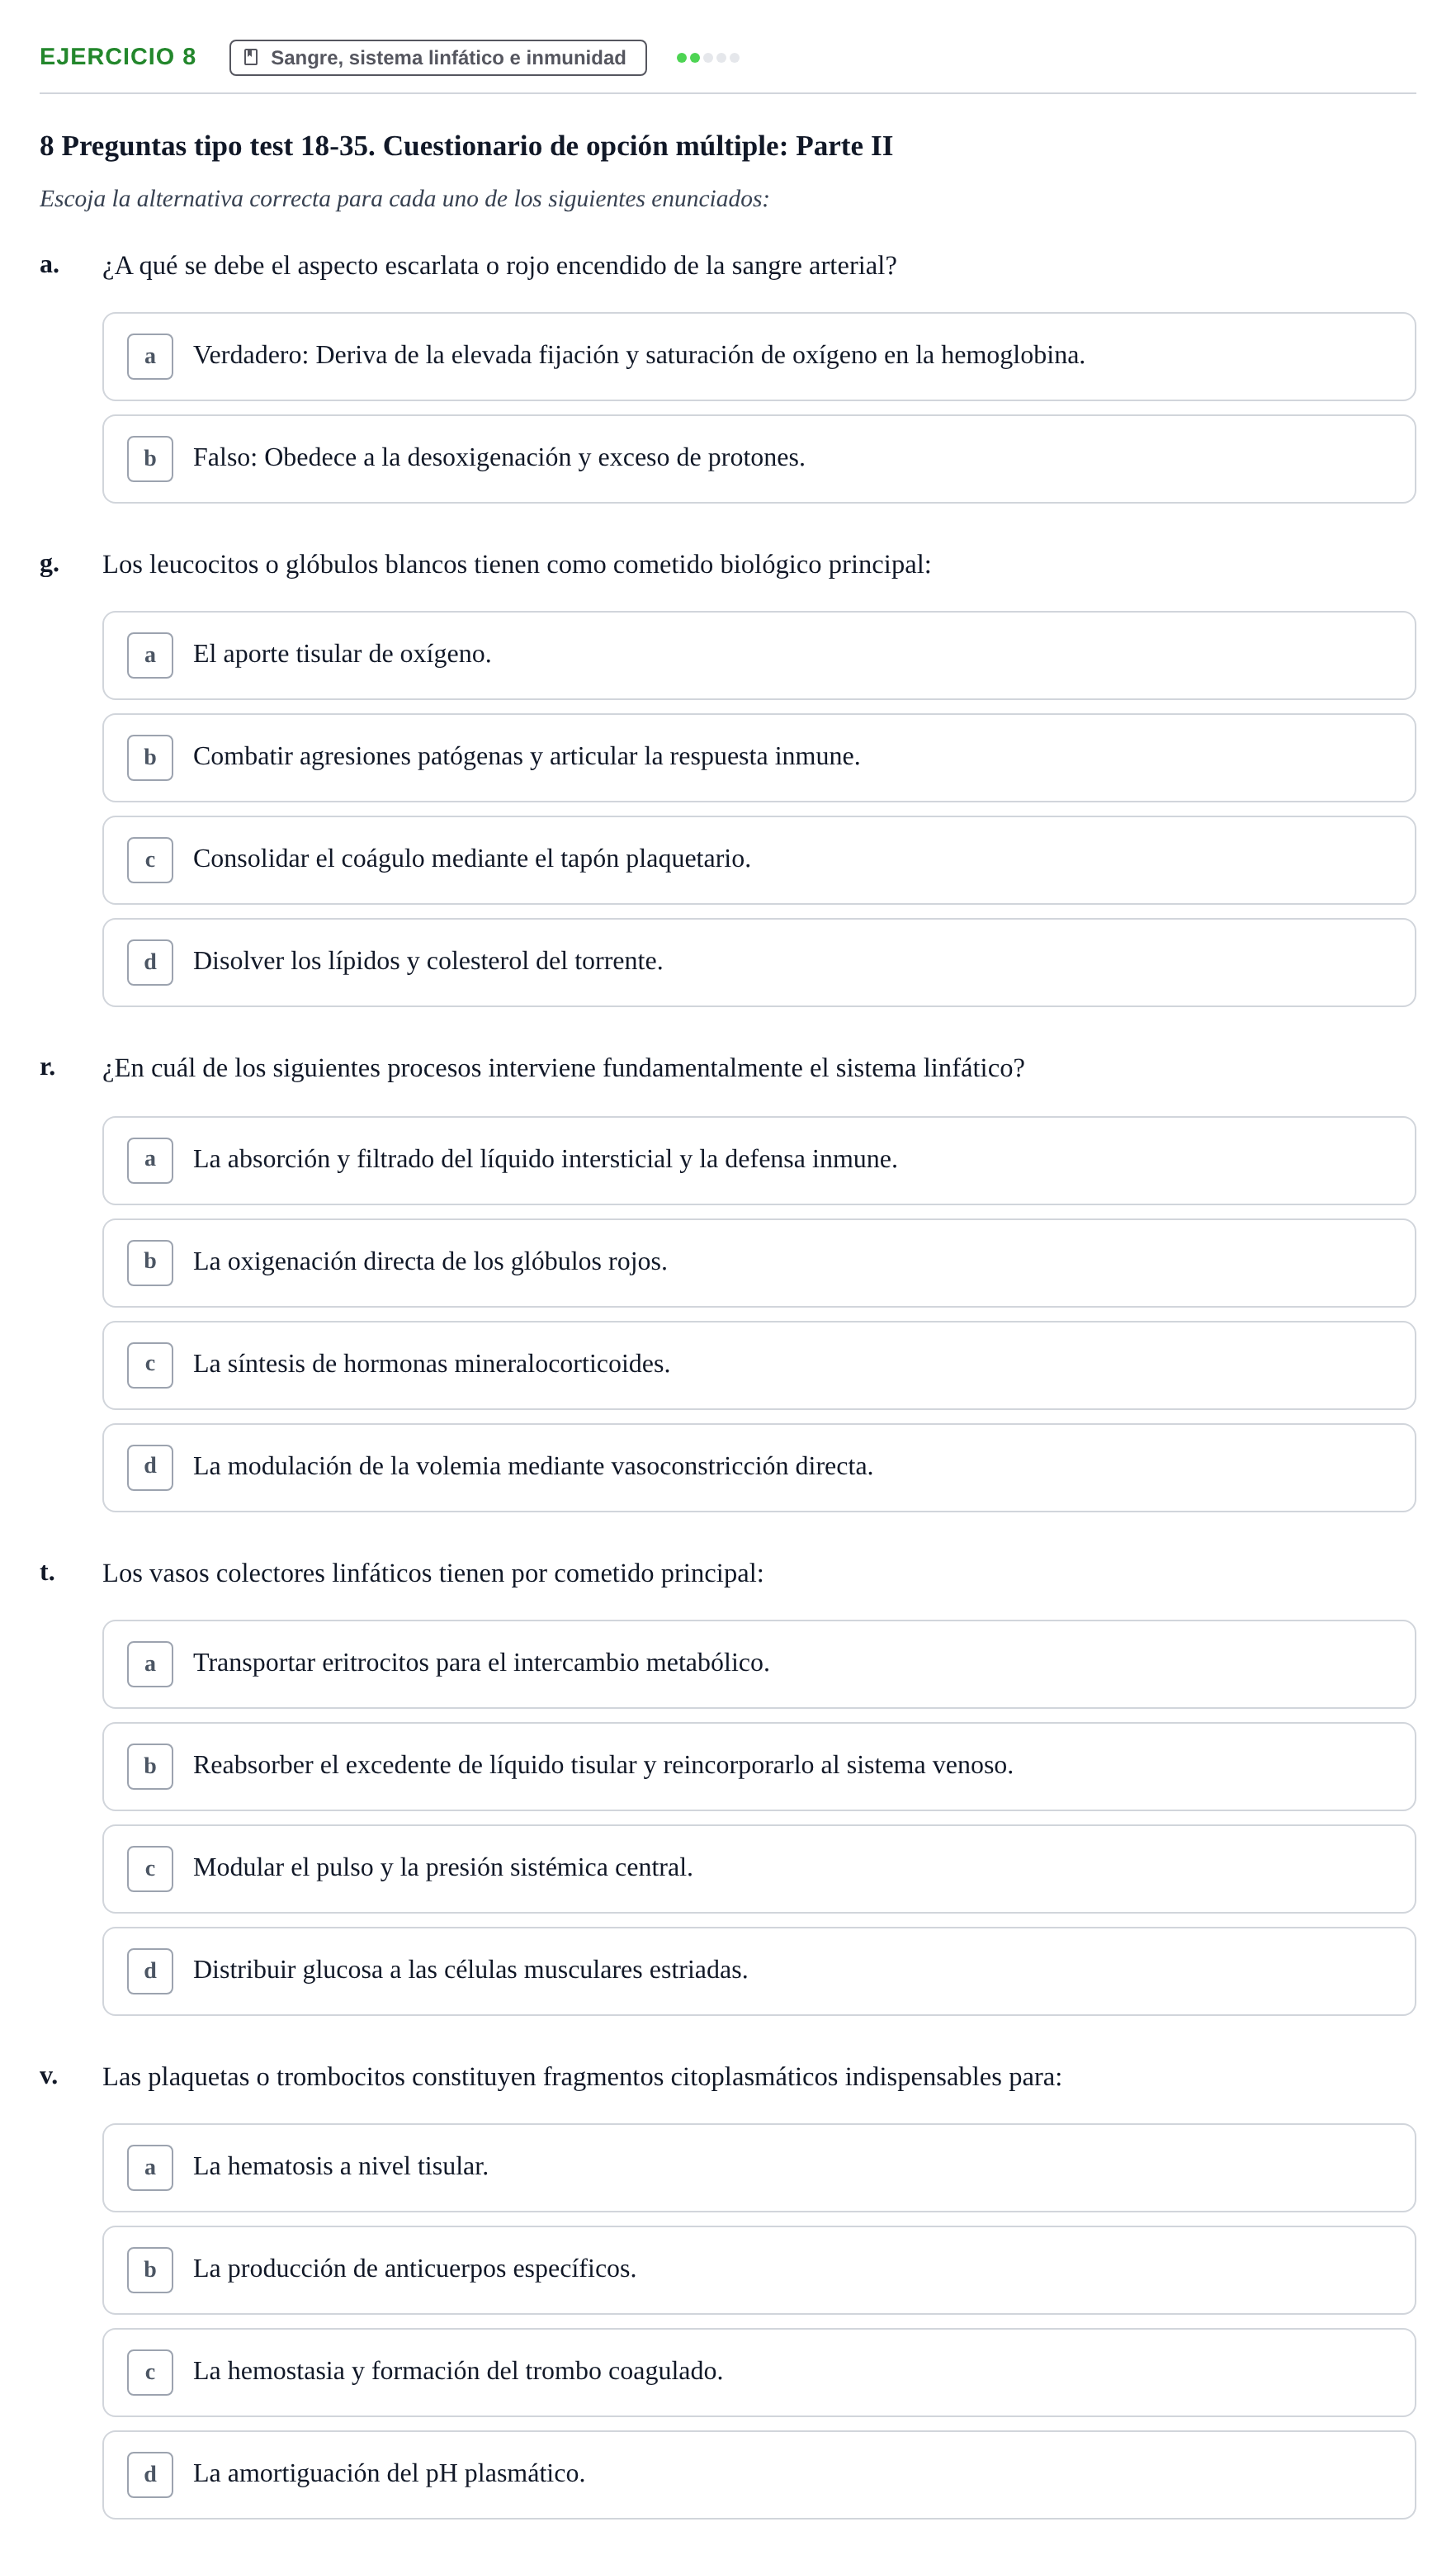
Task: Select 'Reabsorber el excedente de líquido tisular'
Action: coord(759,1767)
